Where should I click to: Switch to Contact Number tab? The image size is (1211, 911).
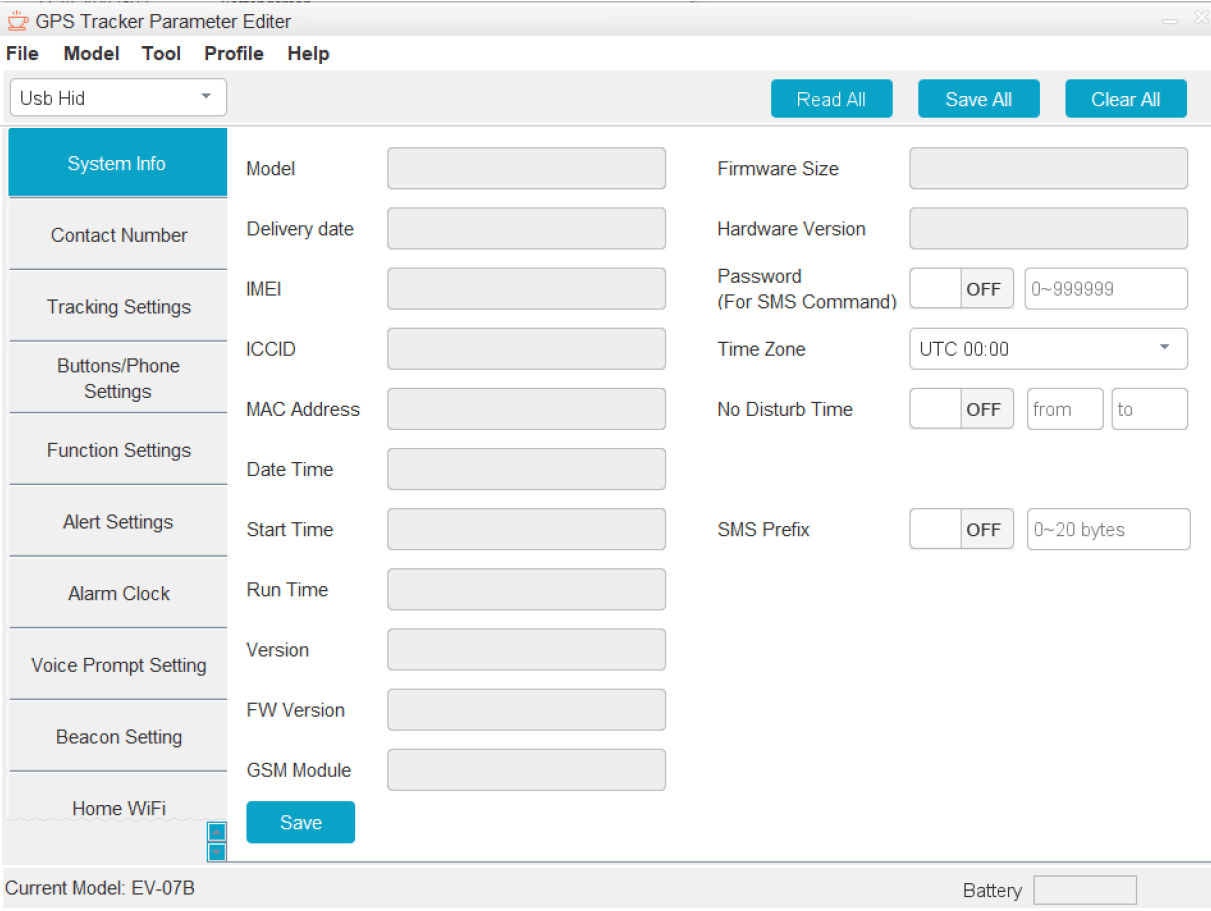(x=118, y=235)
